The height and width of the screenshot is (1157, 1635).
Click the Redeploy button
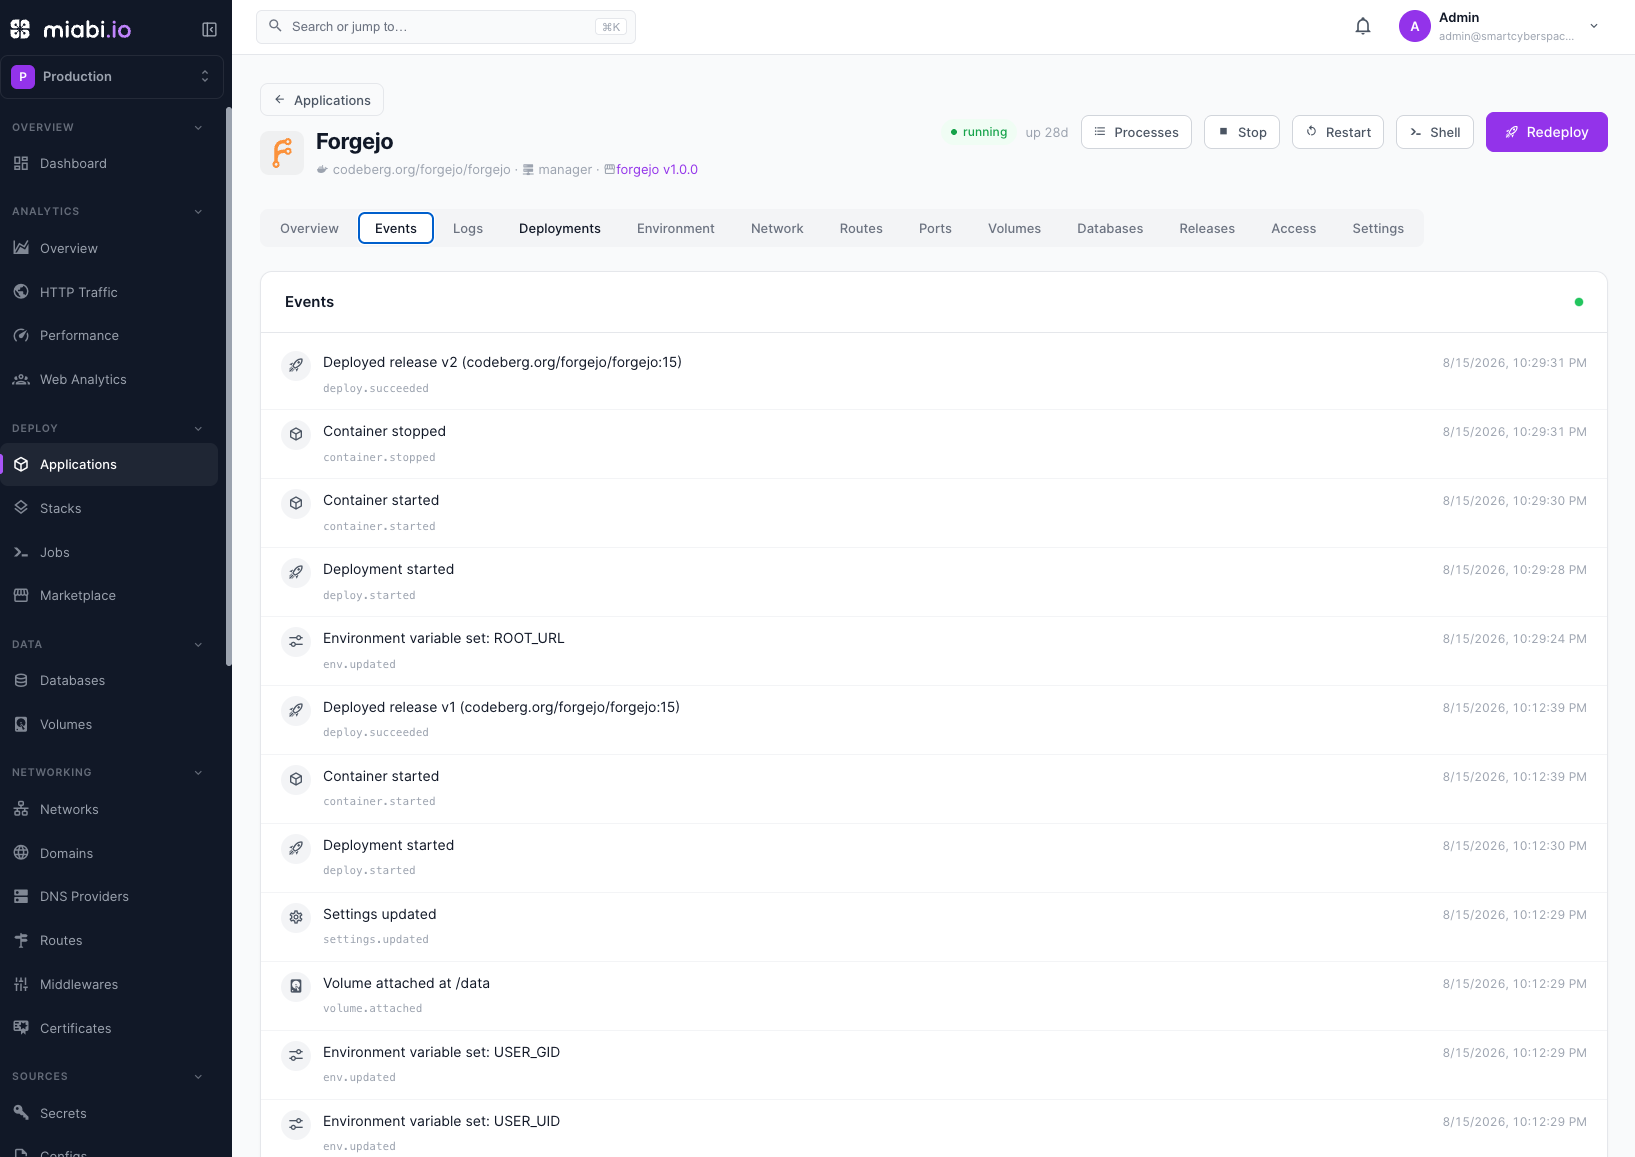pyautogui.click(x=1546, y=132)
